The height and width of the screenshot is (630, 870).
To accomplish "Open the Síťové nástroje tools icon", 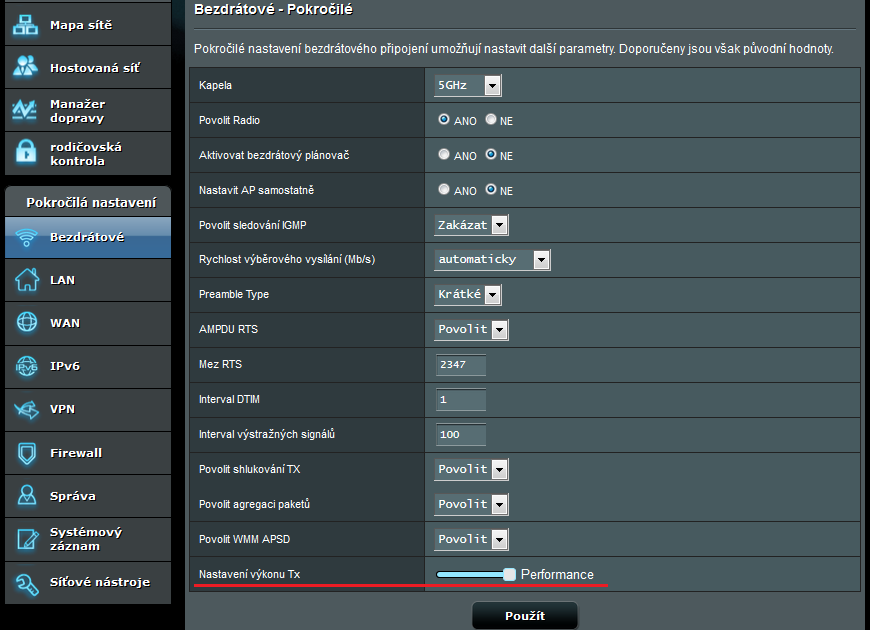I will (26, 582).
